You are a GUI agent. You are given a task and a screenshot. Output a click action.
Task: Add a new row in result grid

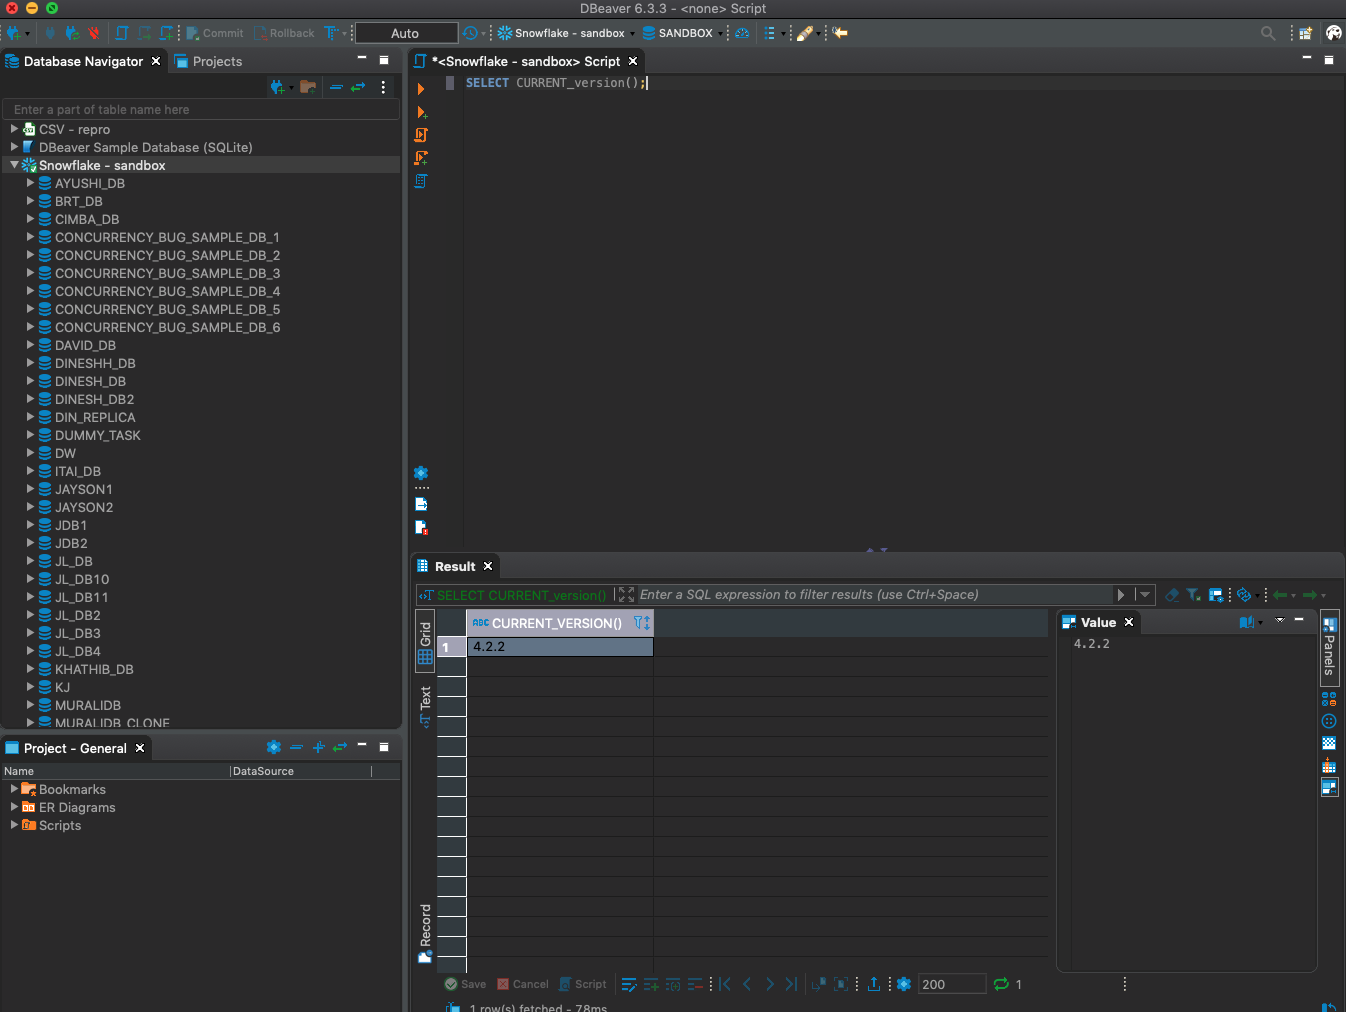[651, 985]
